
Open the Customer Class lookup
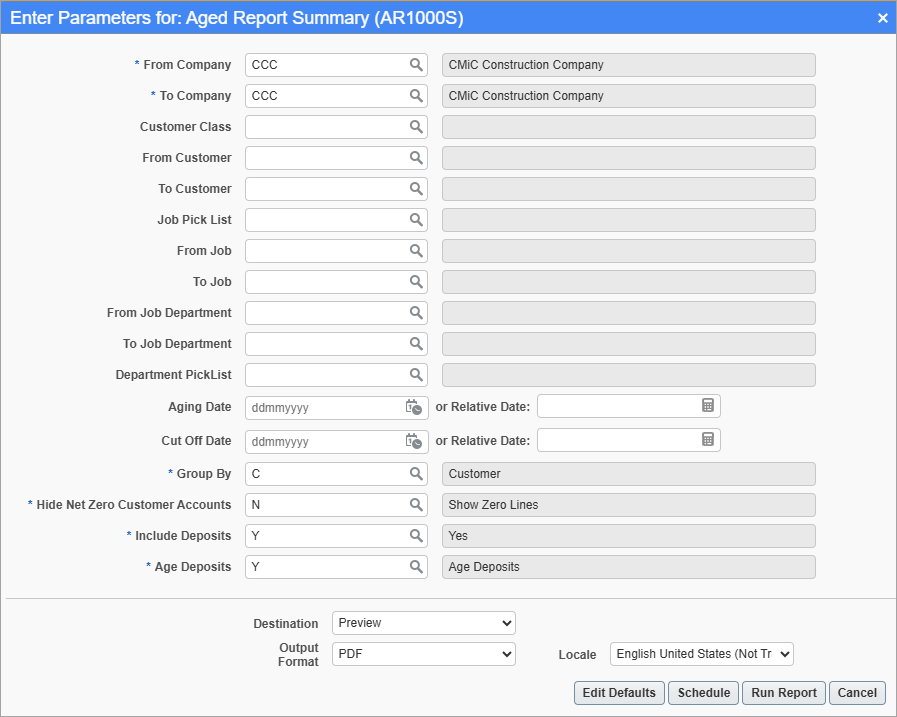pos(419,126)
